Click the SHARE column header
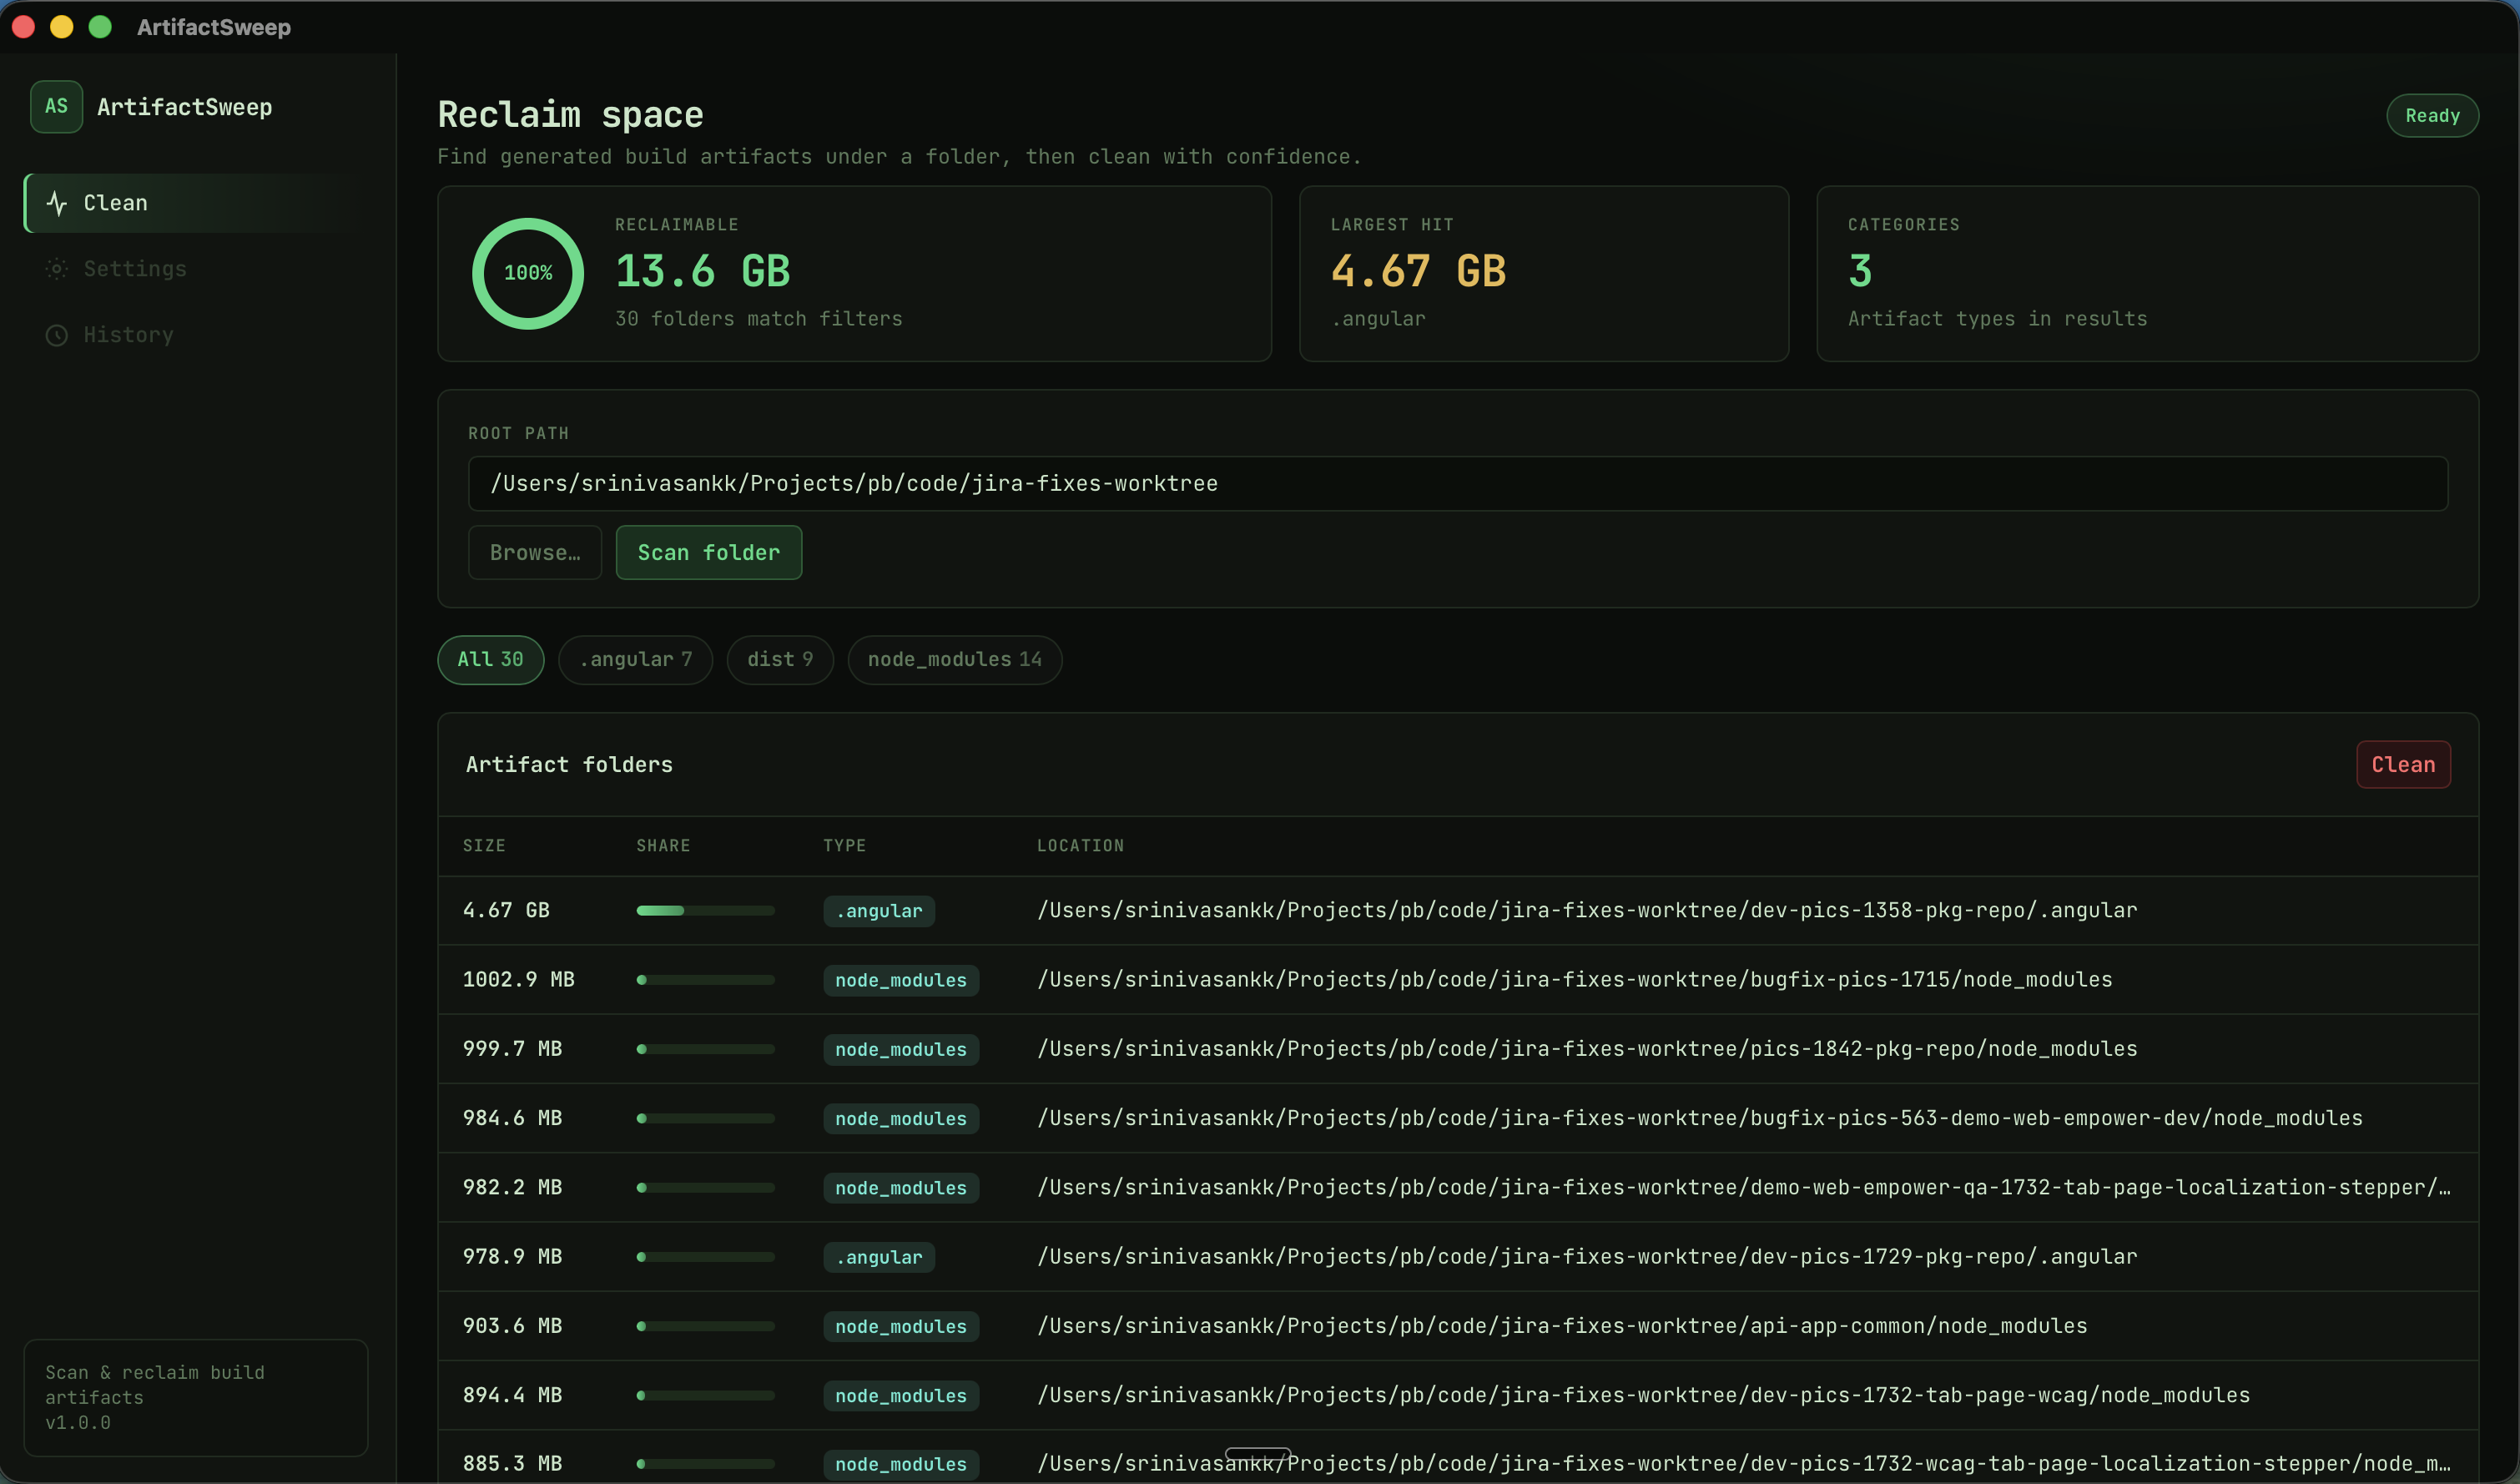2520x1484 pixels. (x=664, y=846)
